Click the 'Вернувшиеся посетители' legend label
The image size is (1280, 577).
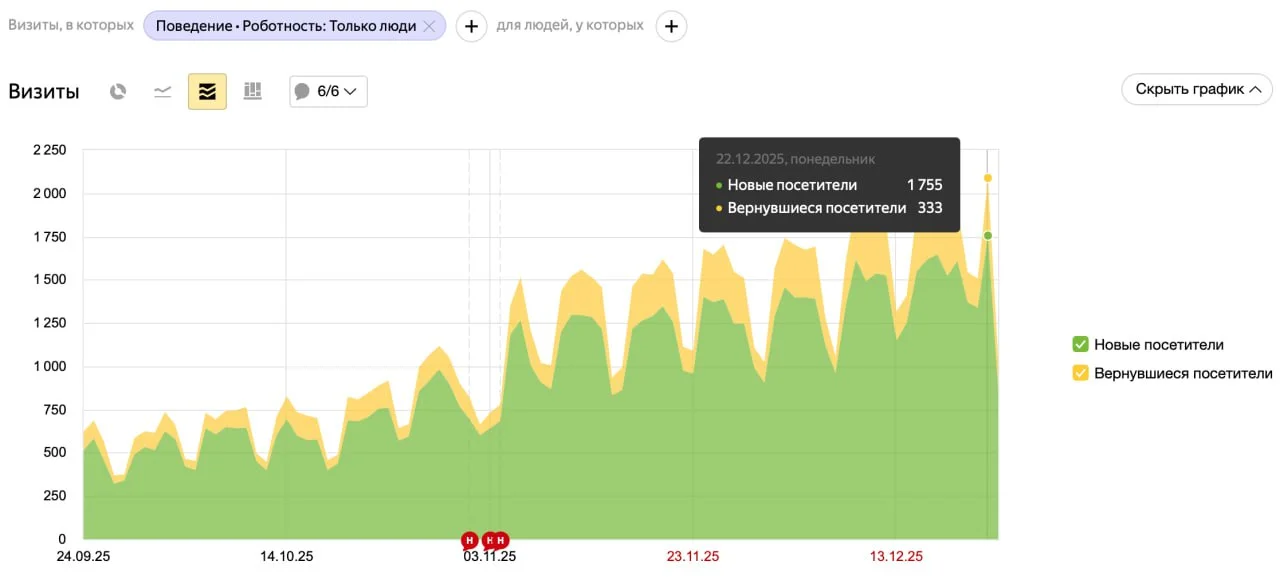(1183, 373)
